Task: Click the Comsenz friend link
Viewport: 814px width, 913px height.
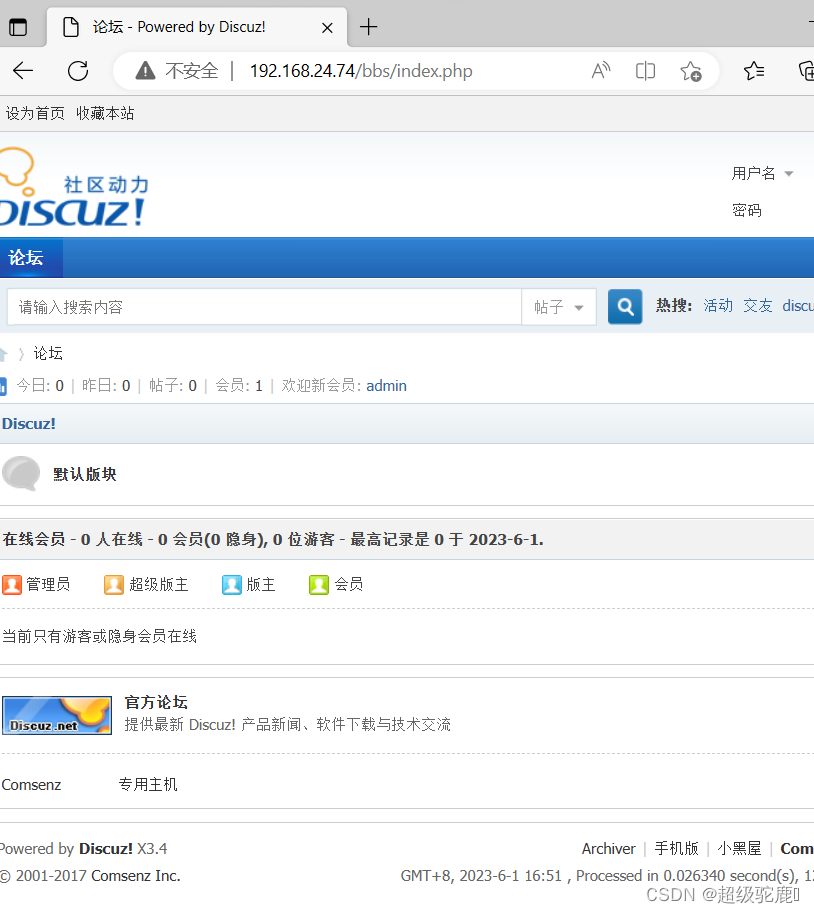Action: tap(31, 785)
